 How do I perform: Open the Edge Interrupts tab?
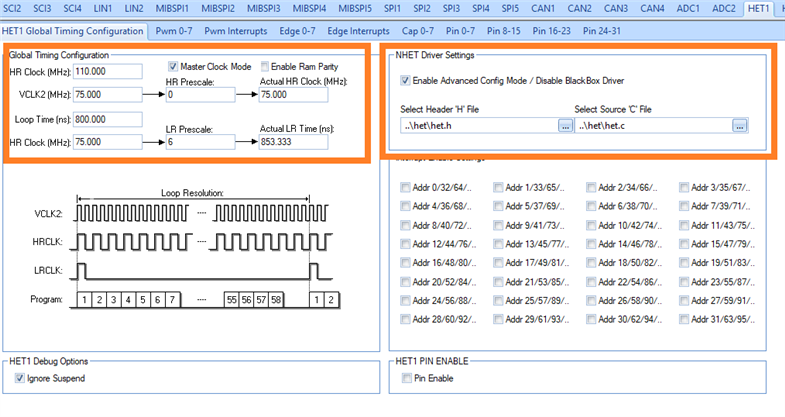point(361,31)
